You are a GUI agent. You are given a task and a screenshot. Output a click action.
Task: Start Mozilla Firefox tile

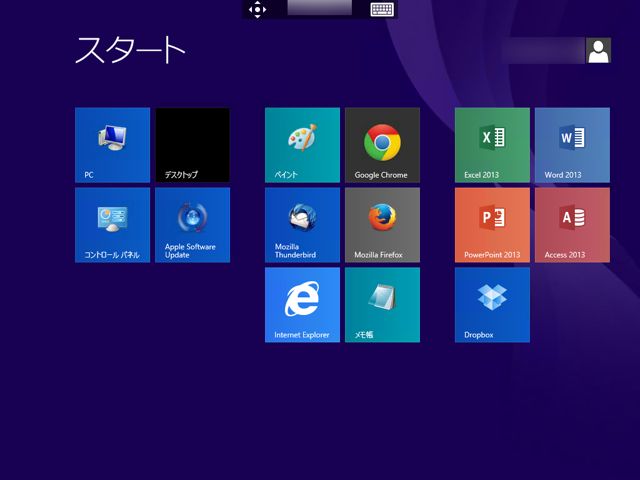(382, 225)
